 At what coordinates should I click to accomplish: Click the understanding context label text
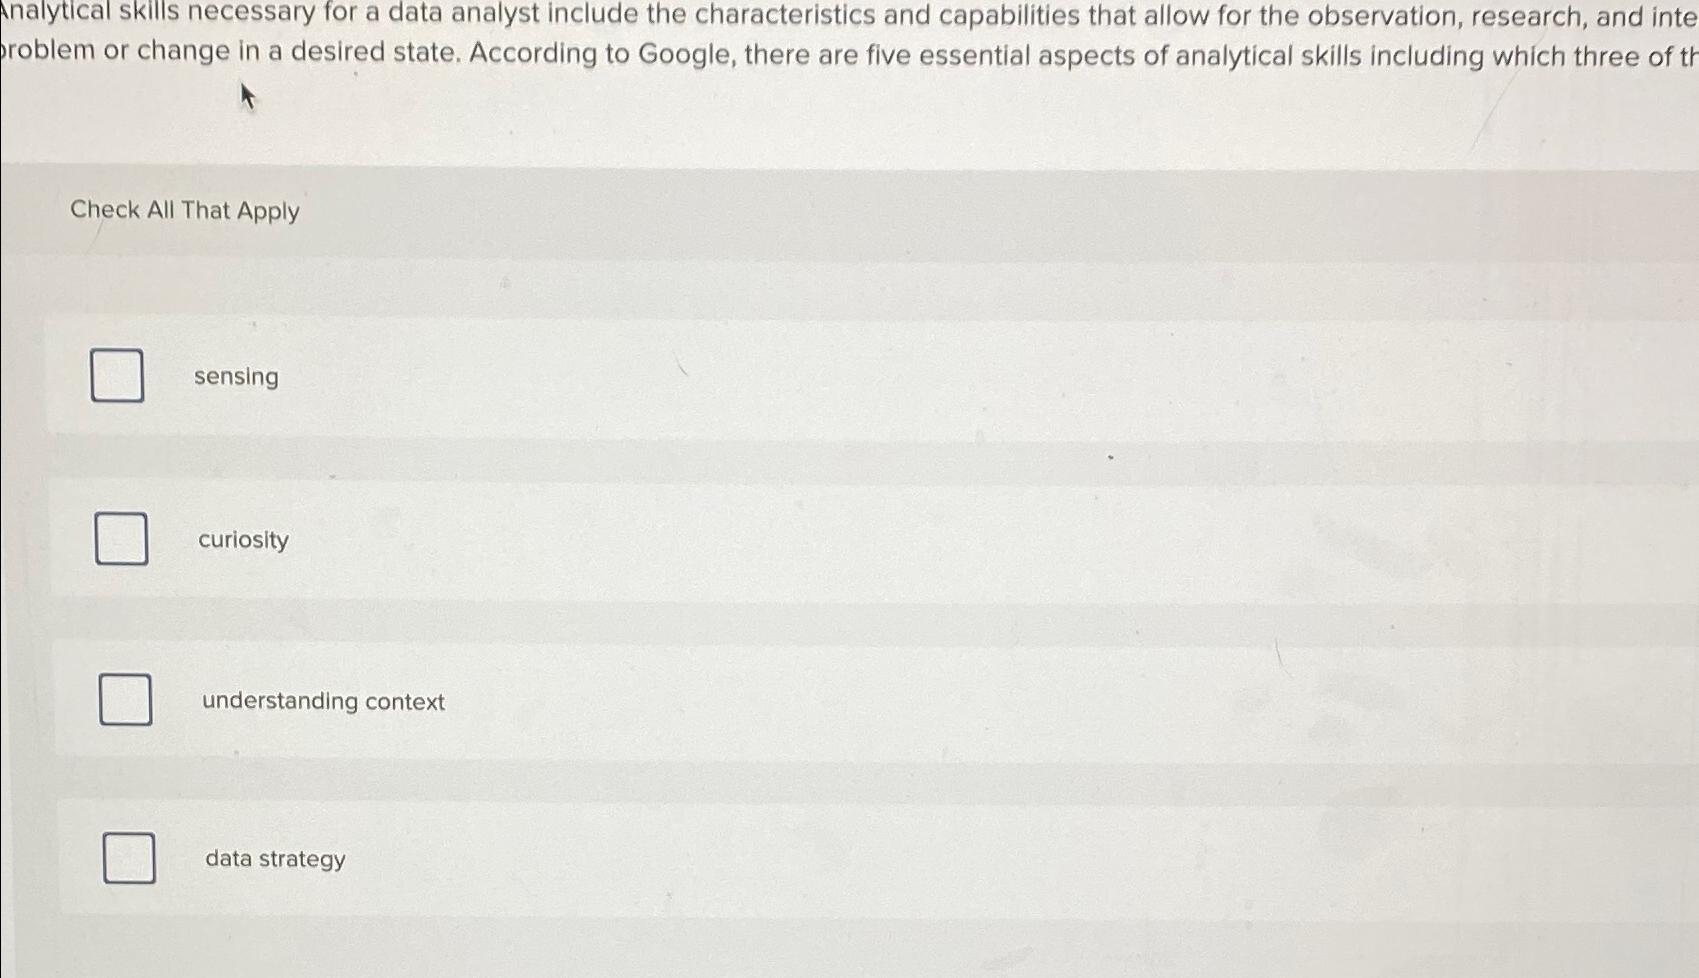click(x=321, y=702)
